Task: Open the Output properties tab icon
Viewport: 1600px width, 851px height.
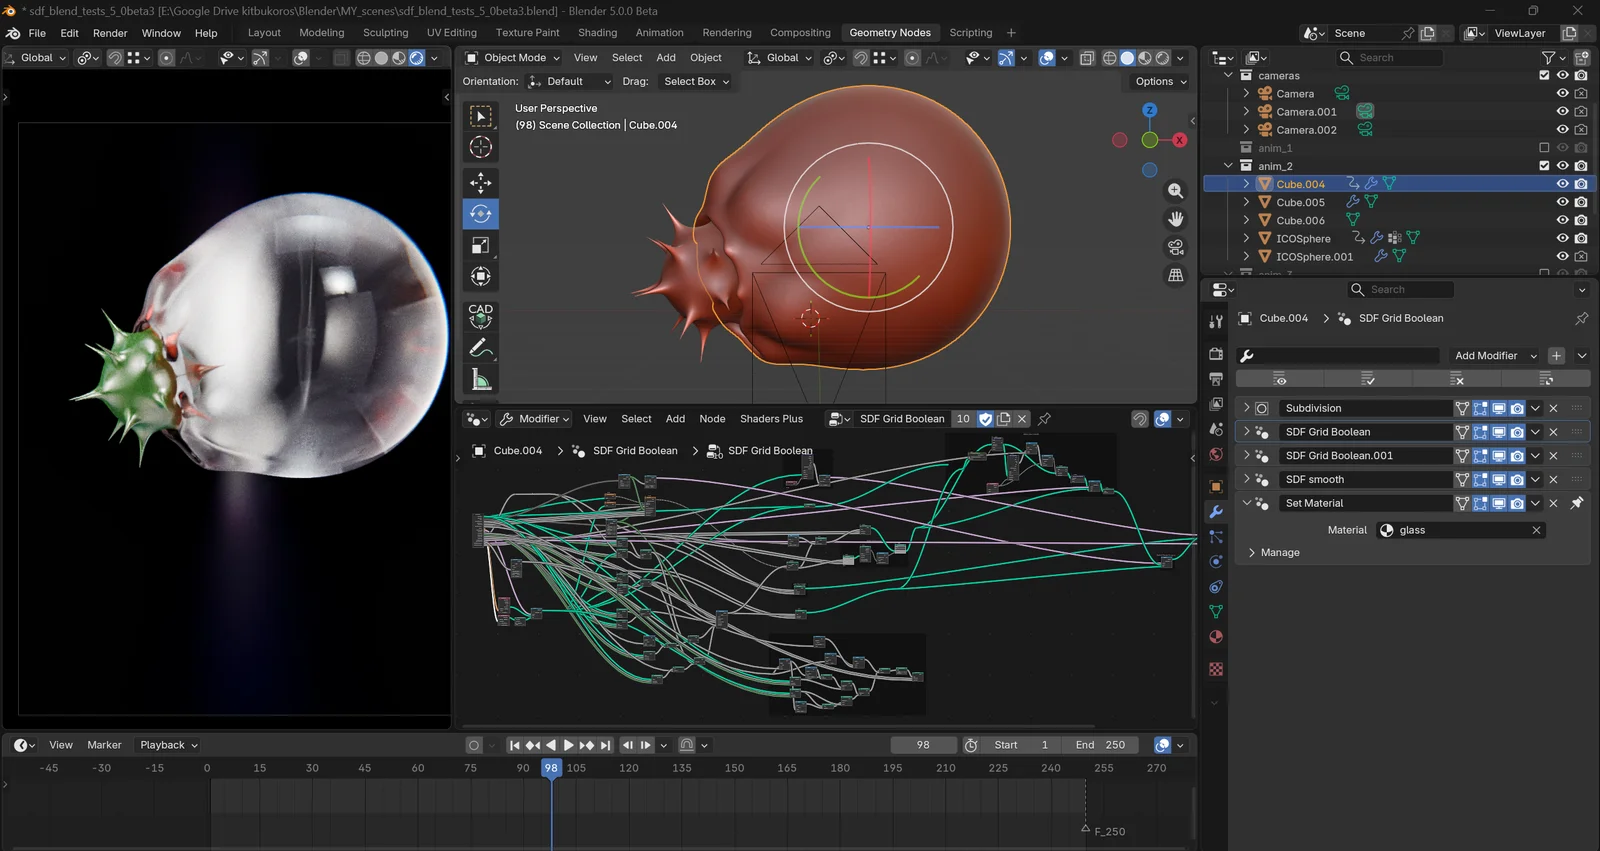Action: [1216, 379]
